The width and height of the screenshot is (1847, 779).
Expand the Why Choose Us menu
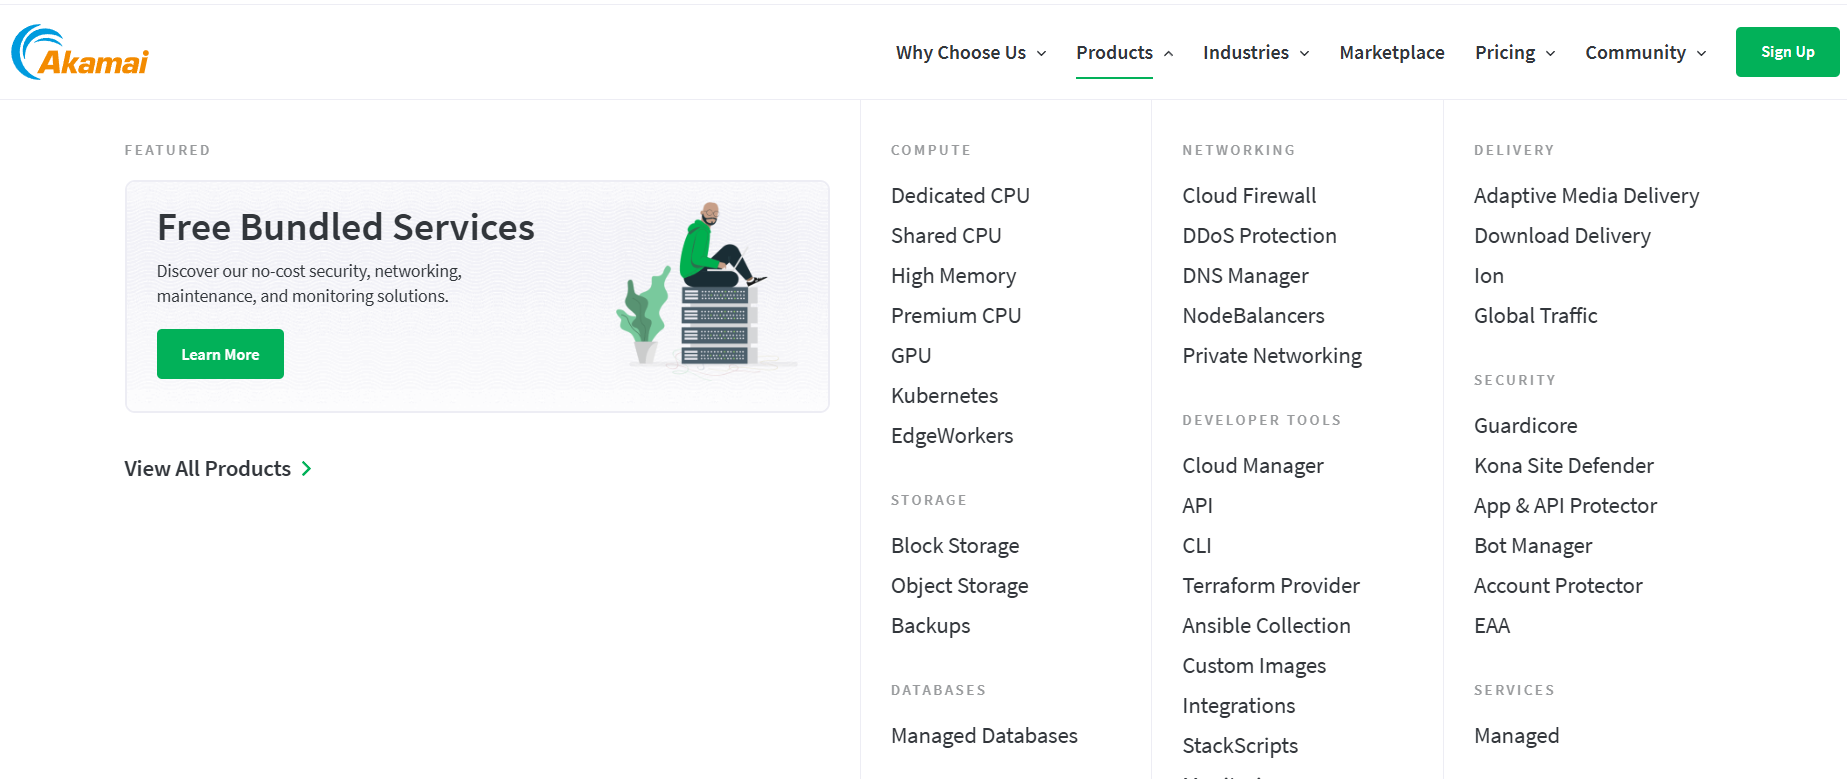click(970, 53)
